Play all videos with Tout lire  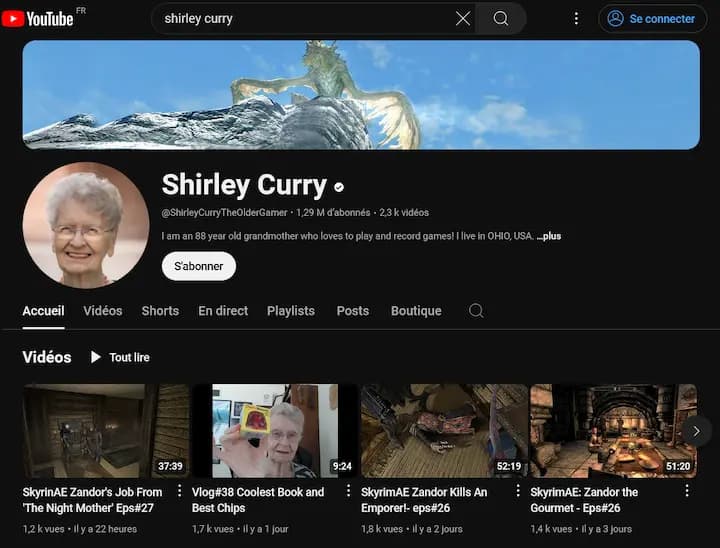click(120, 357)
